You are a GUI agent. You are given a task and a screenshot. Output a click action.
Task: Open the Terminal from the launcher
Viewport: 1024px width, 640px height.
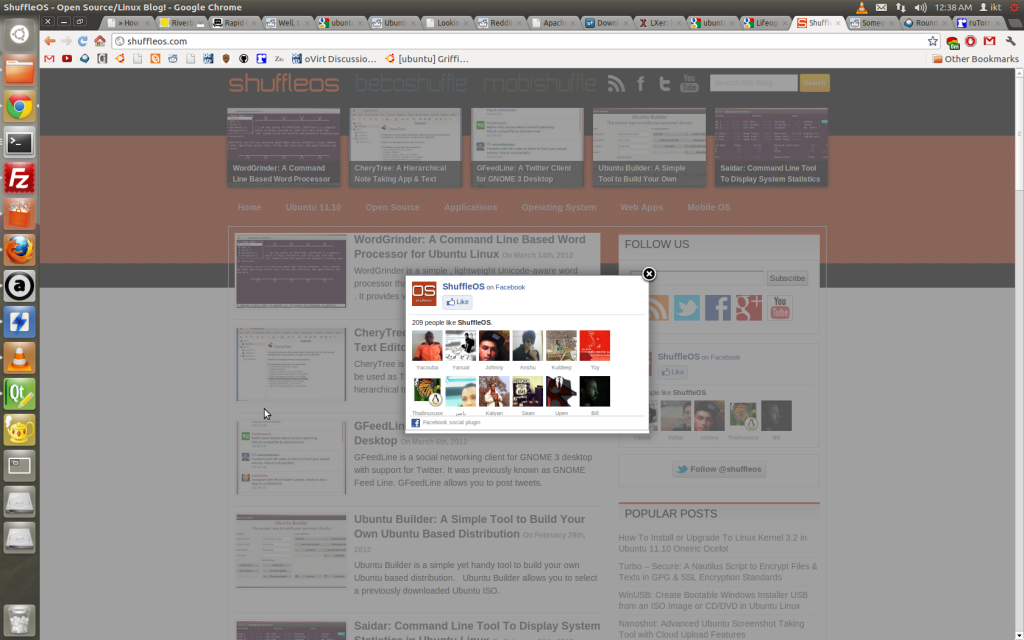[x=20, y=142]
